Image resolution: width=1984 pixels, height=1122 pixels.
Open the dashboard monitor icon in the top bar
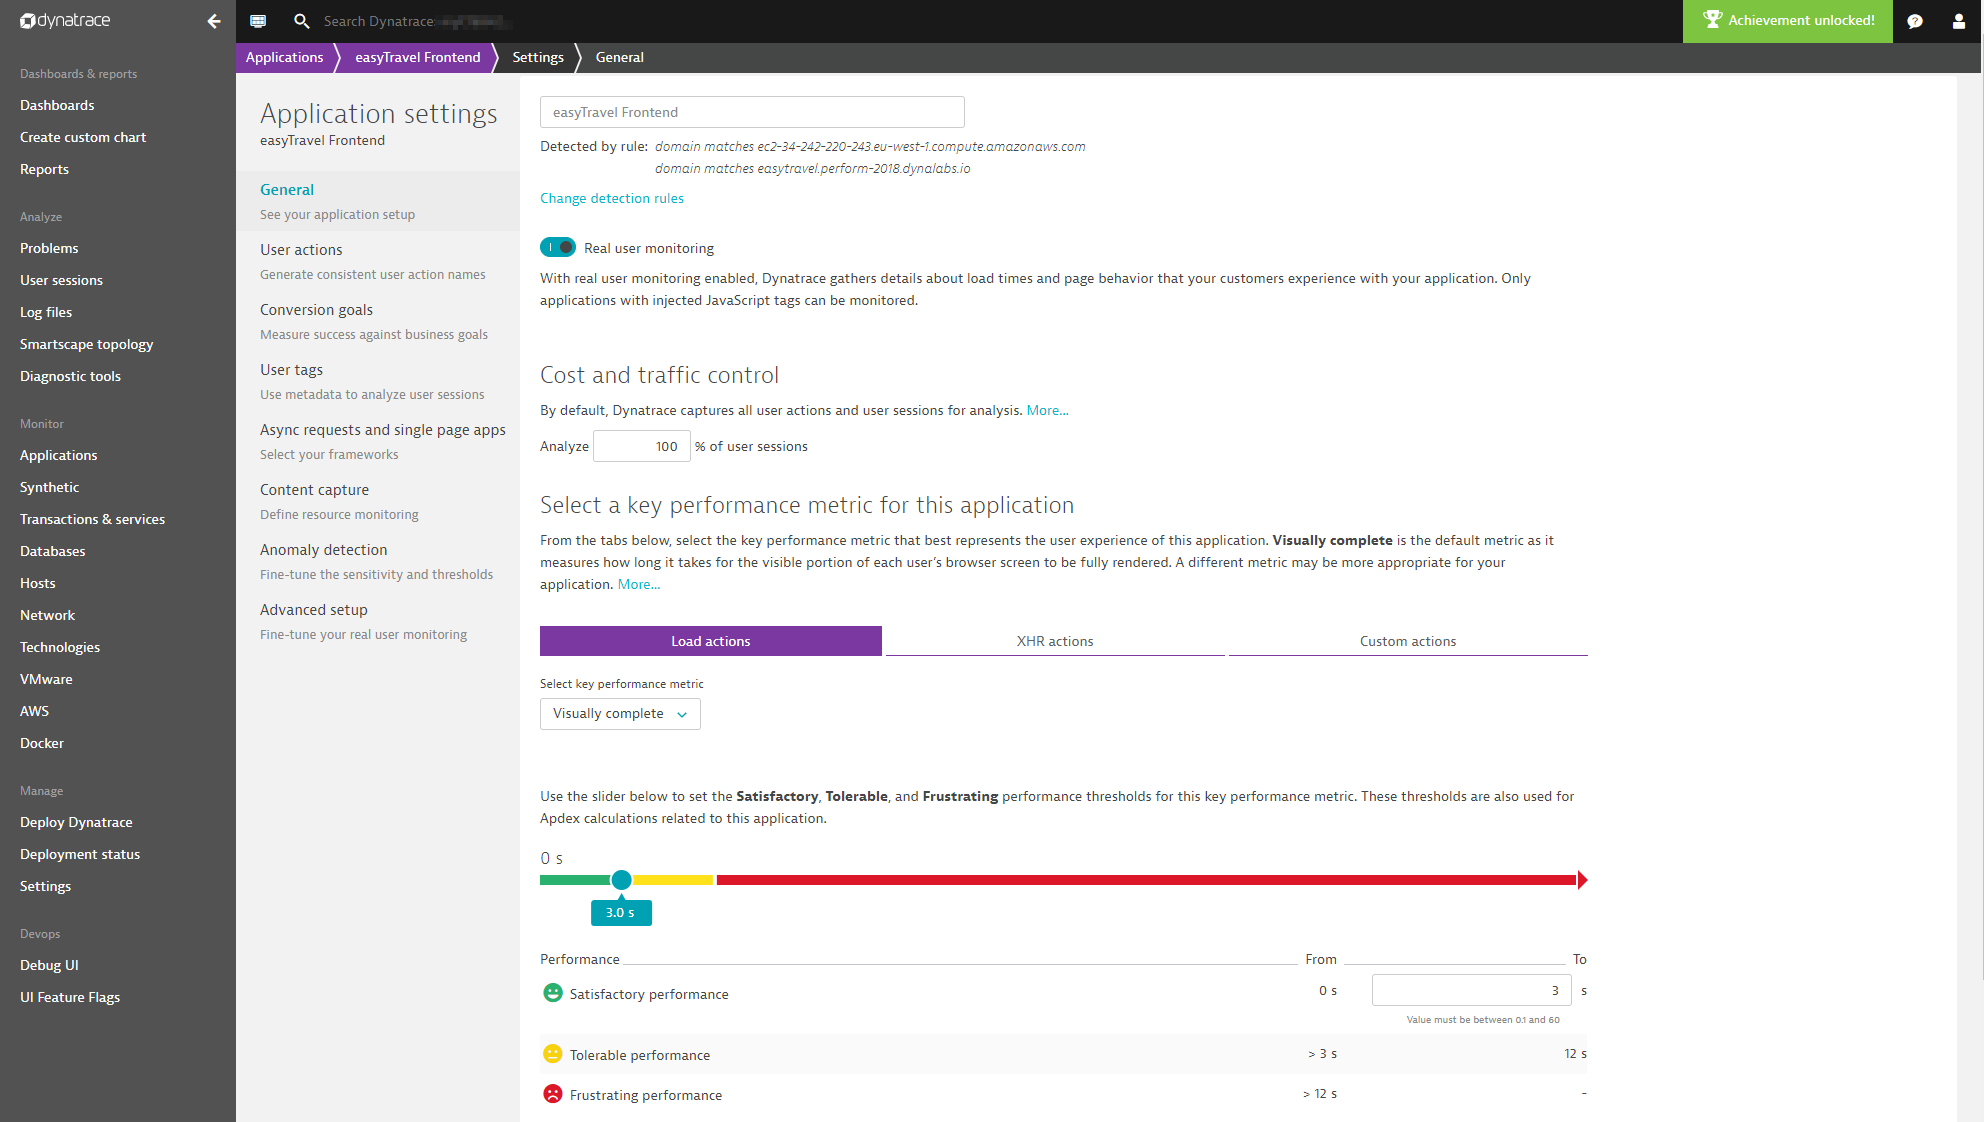(x=258, y=21)
